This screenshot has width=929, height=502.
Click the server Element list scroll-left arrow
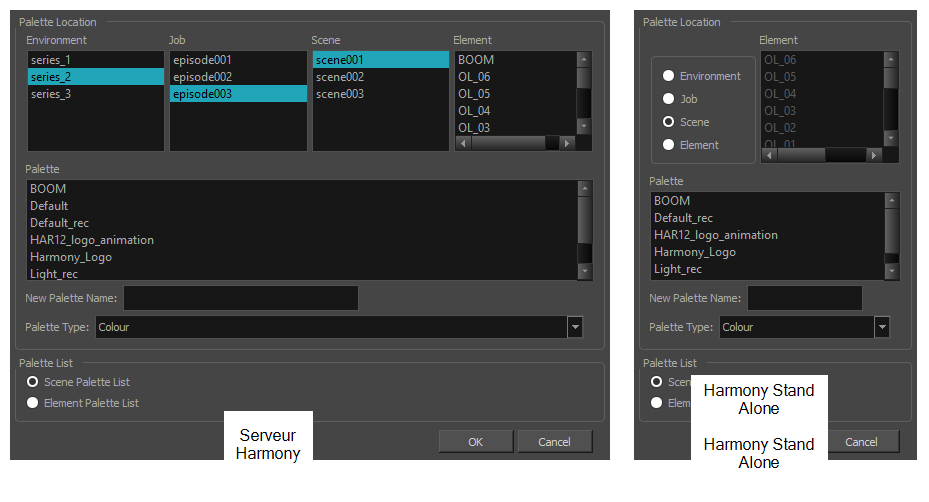[463, 143]
